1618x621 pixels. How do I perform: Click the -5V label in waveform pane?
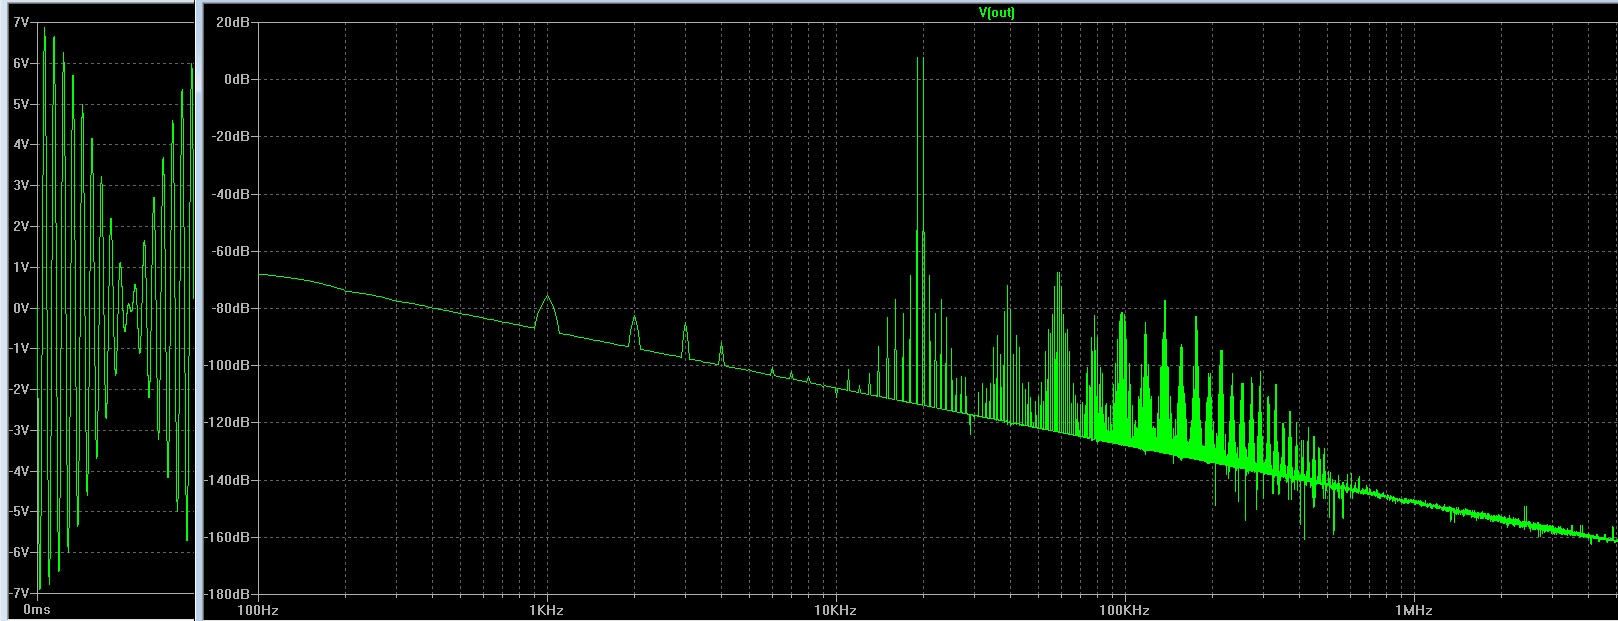(x=19, y=512)
